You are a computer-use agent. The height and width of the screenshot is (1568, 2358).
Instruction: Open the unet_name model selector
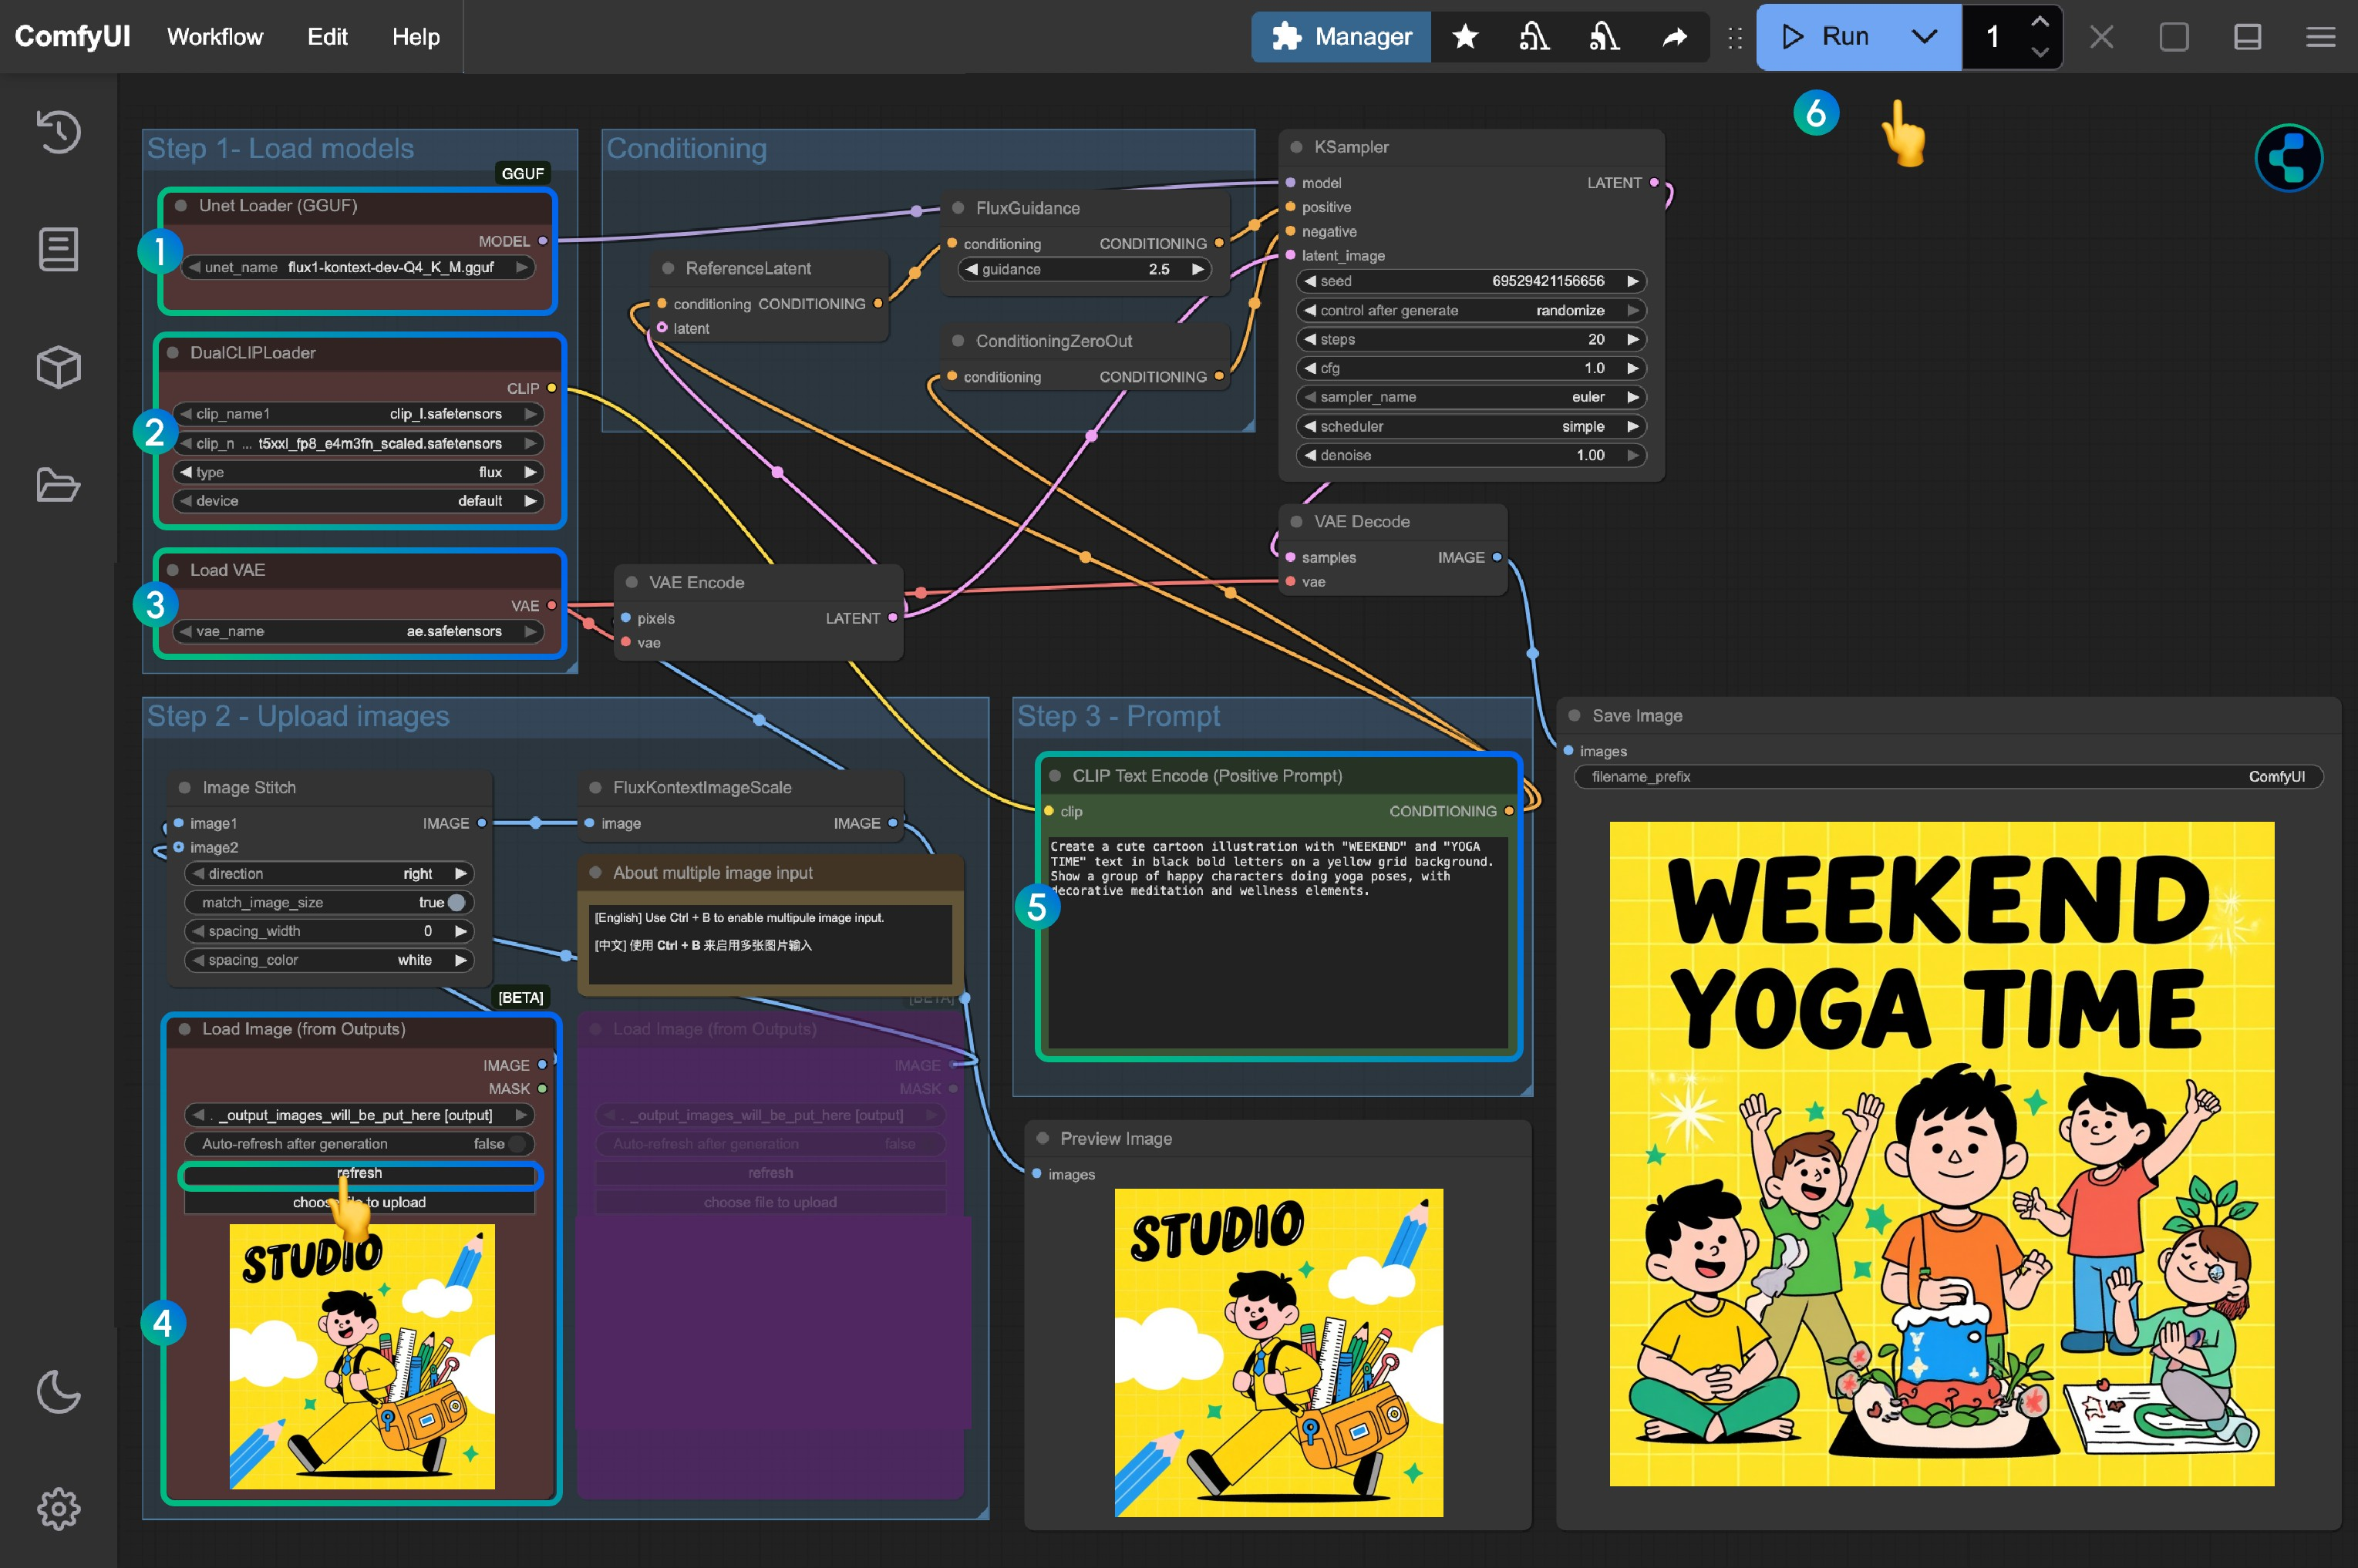coord(358,267)
